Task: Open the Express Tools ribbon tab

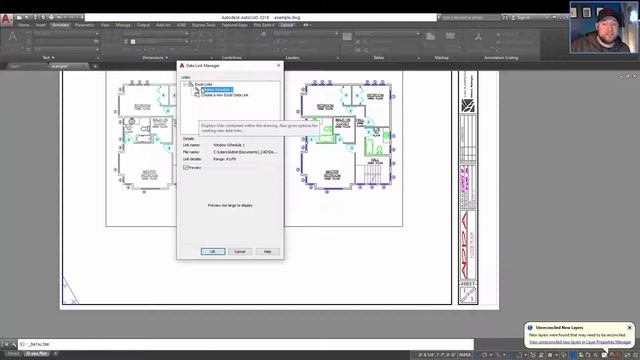Action: tap(203, 25)
